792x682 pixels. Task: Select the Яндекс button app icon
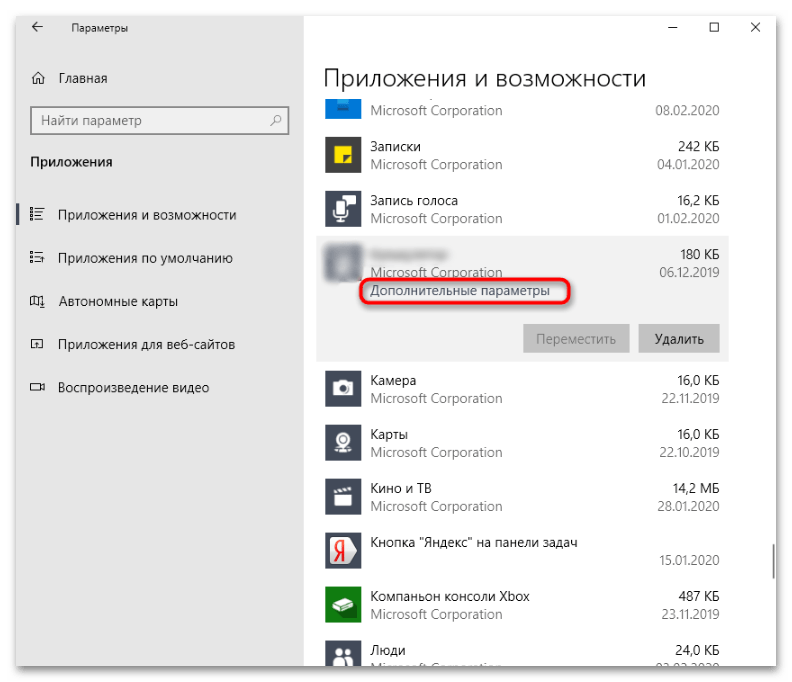click(343, 551)
